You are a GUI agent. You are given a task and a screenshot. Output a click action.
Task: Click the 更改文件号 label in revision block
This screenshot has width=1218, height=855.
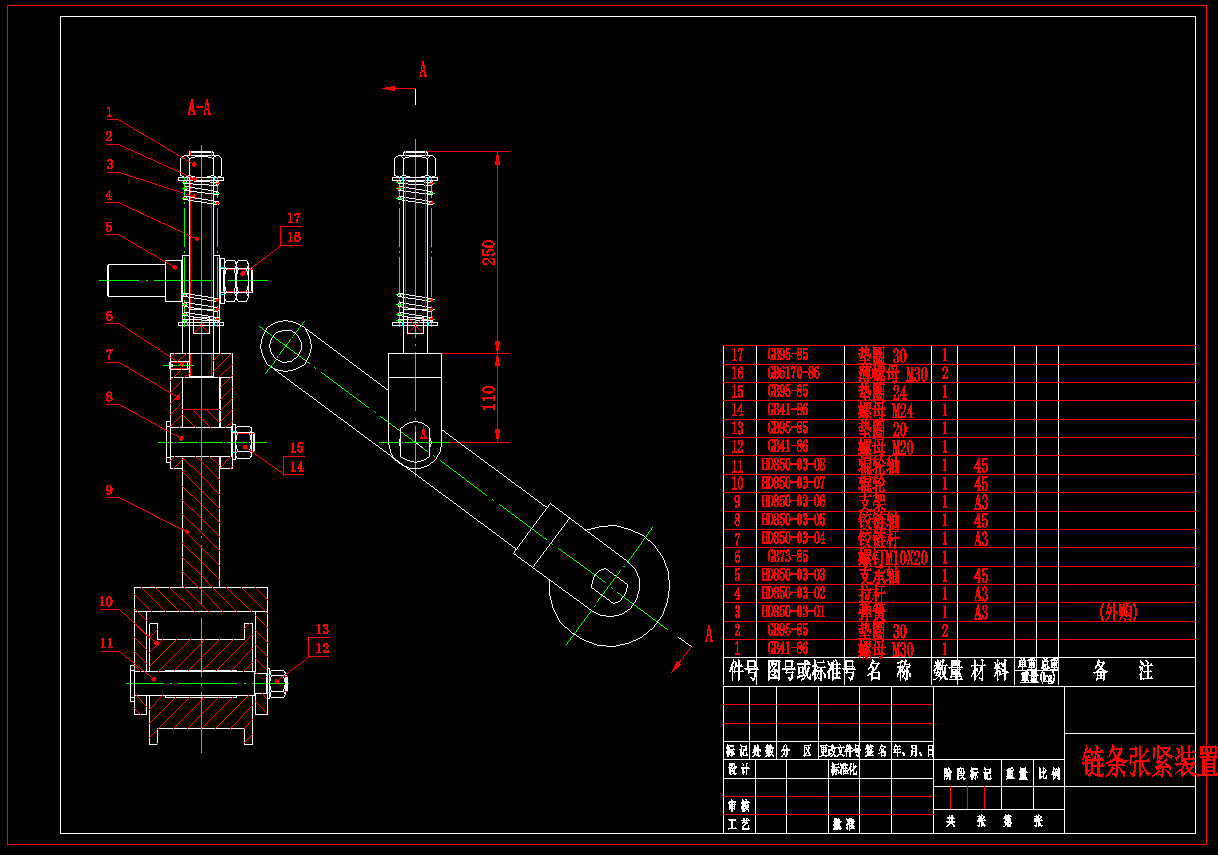tap(839, 750)
